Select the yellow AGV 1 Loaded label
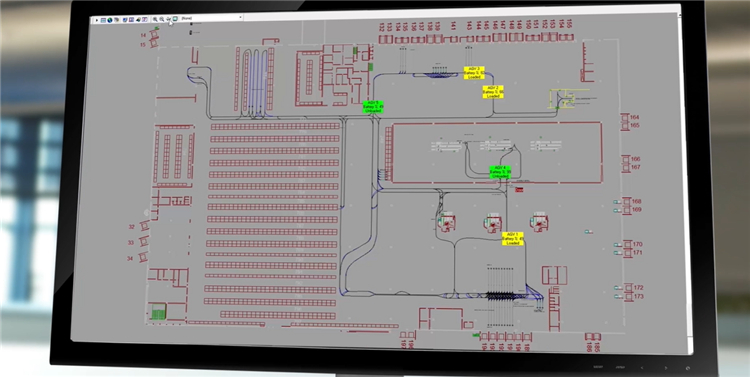The image size is (750, 377). click(512, 239)
